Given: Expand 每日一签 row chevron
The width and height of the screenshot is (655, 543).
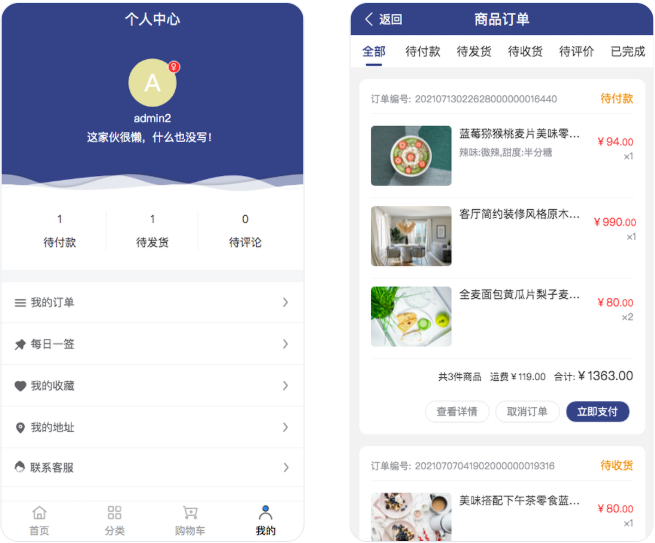Looking at the screenshot, I should [285, 344].
